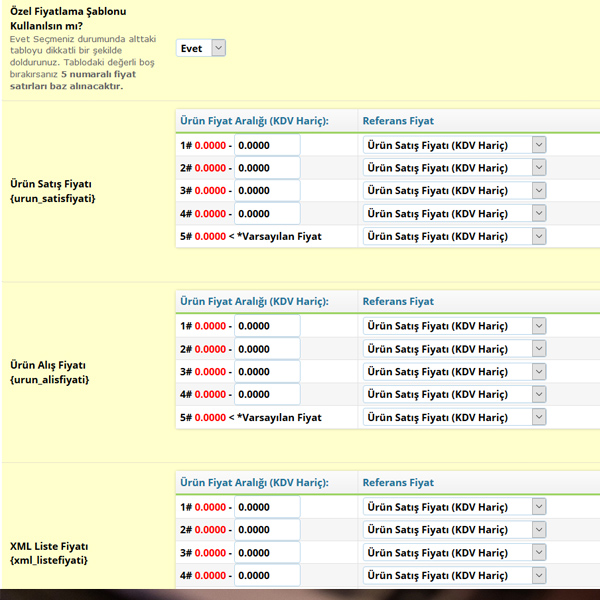The image size is (600, 600).
Task: Open row 3# reference price dropdown for Ürün Alış Fiyatı
Action: pos(454,372)
